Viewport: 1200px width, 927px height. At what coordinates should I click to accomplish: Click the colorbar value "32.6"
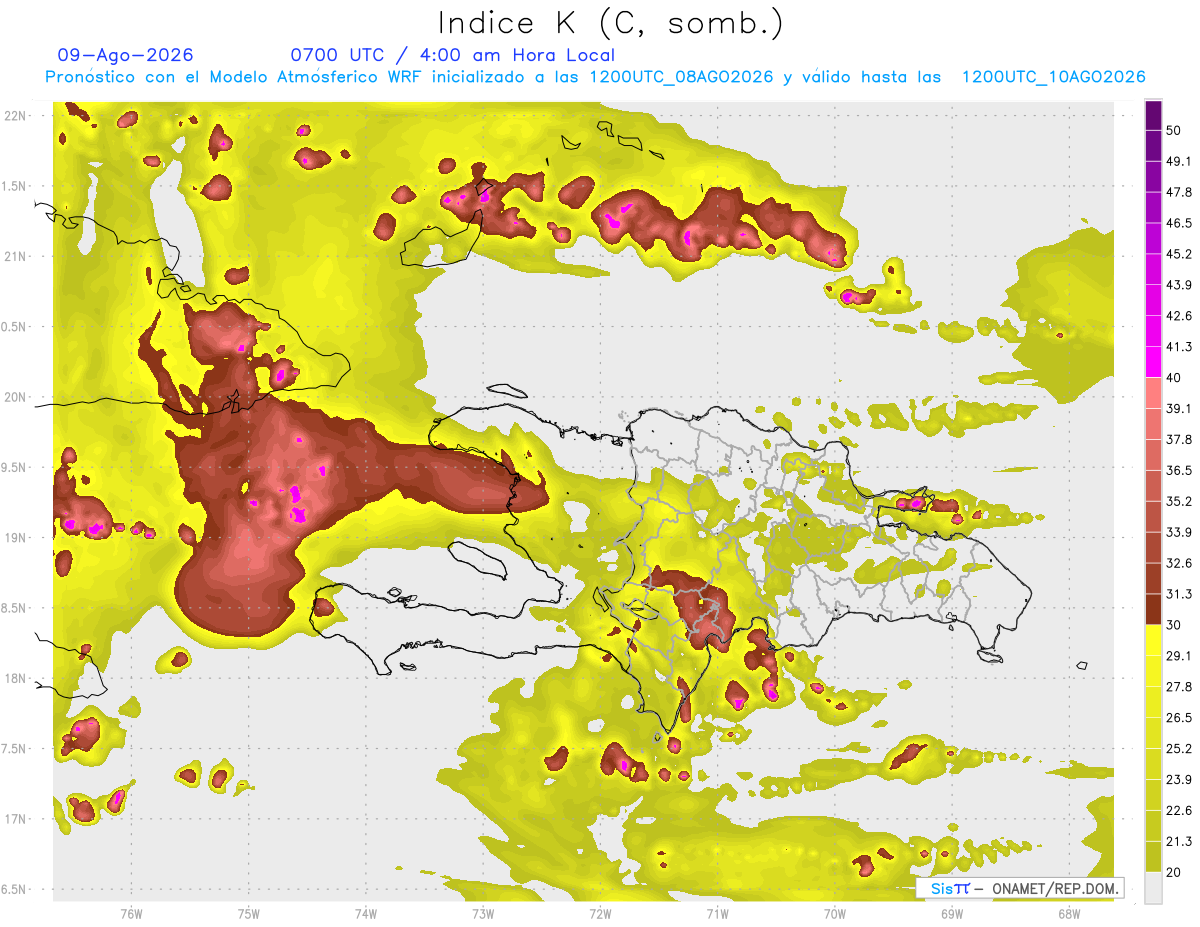click(x=1179, y=563)
